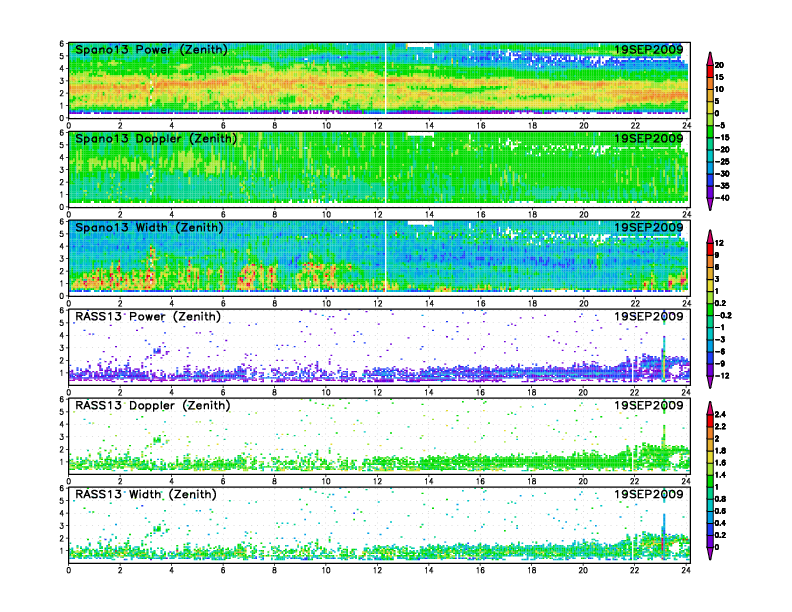Click the '2.4' label on the bottom colorbar

click(720, 414)
